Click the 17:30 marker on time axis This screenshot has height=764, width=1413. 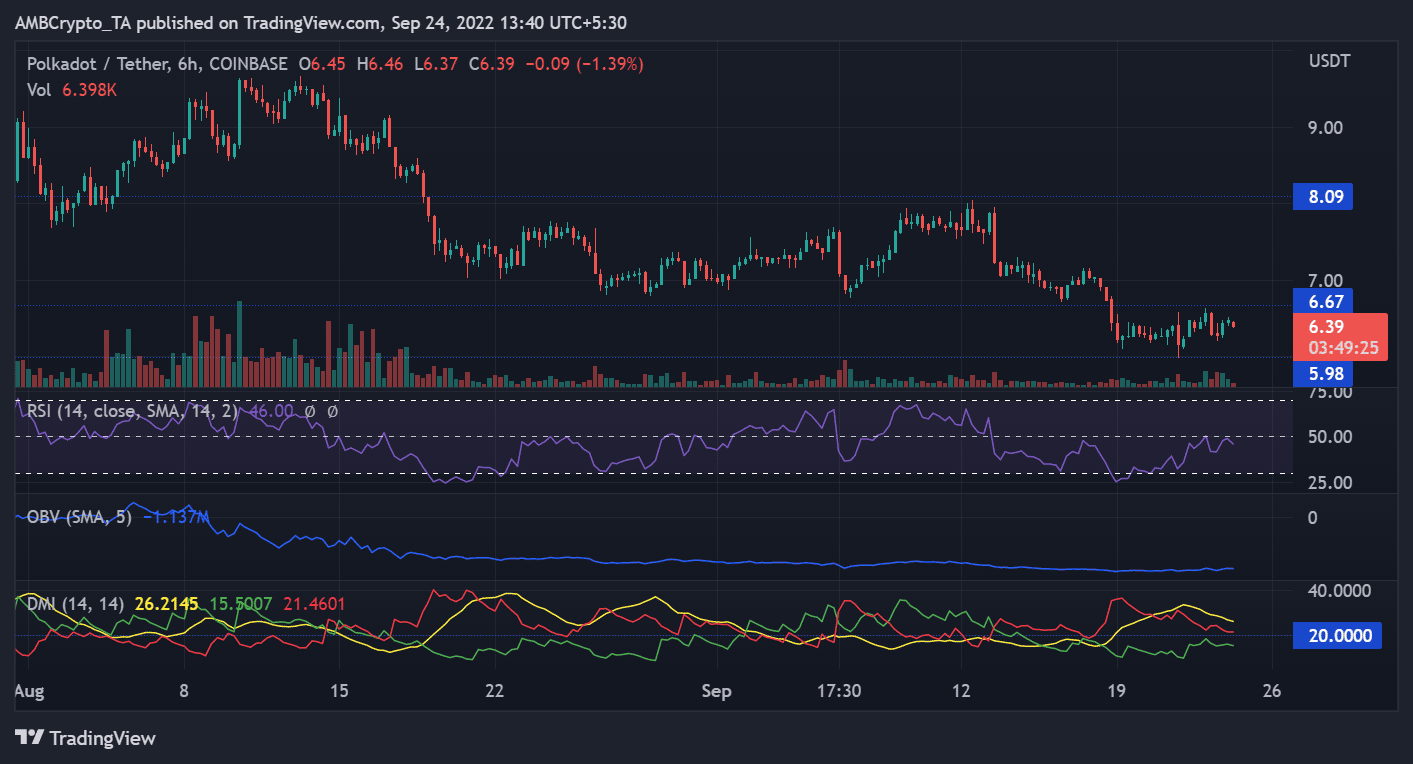coord(839,691)
